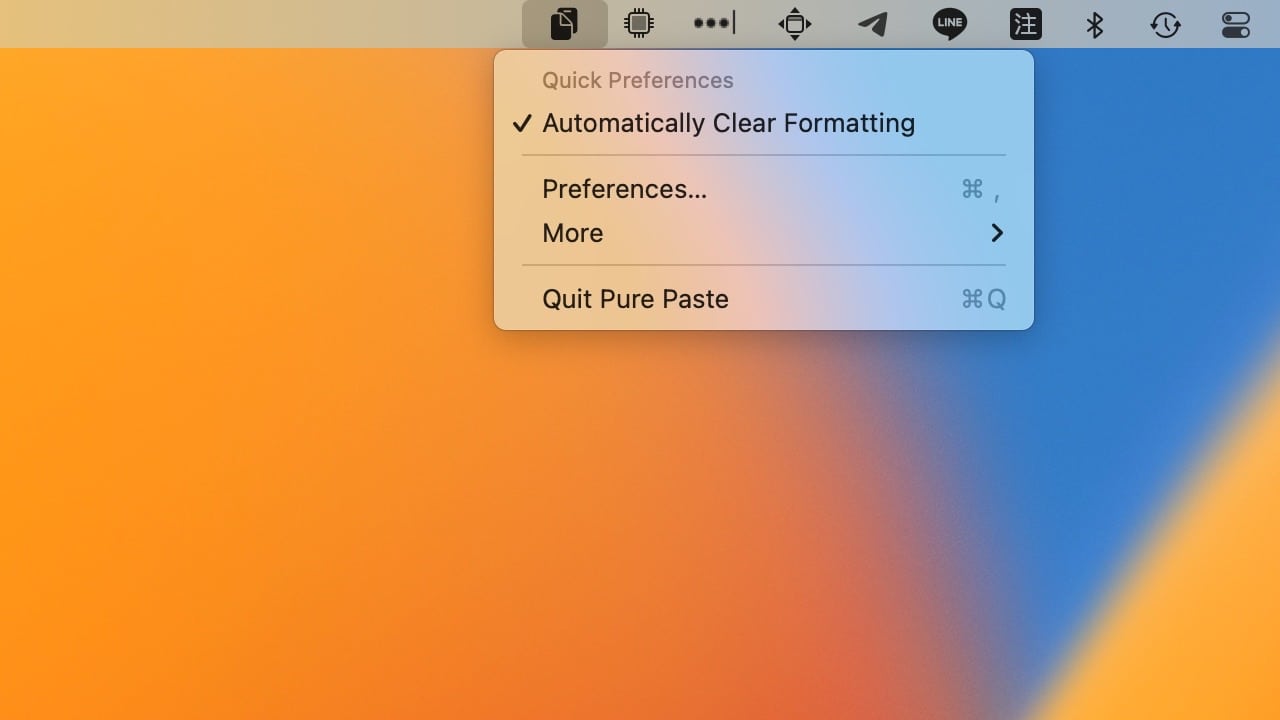This screenshot has width=1280, height=720.
Task: Click the three-dots hidden items menu bar icon
Action: click(x=715, y=23)
